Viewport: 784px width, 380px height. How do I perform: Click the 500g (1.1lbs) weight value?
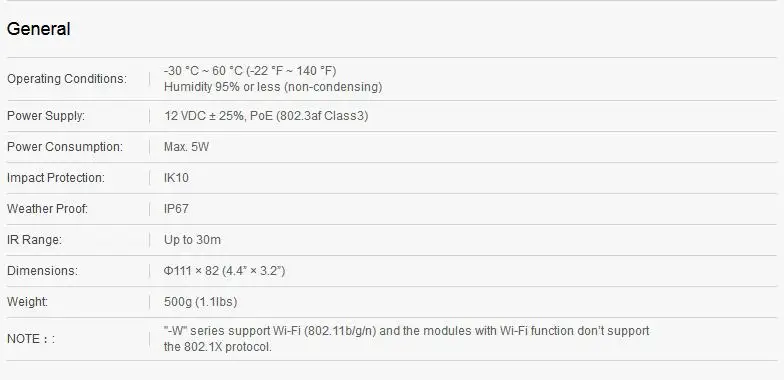click(200, 302)
